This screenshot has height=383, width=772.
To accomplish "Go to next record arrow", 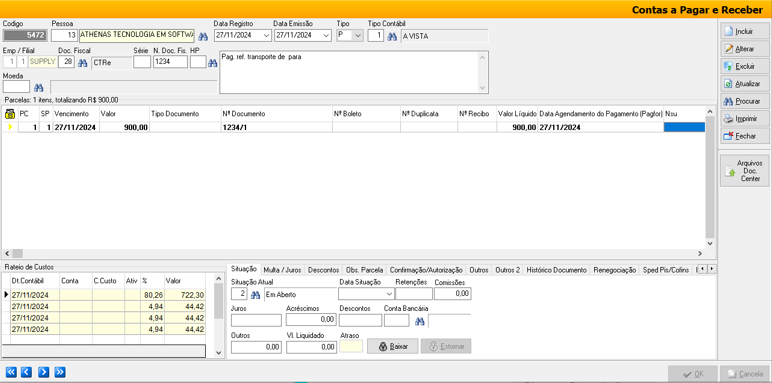I will pyautogui.click(x=43, y=372).
